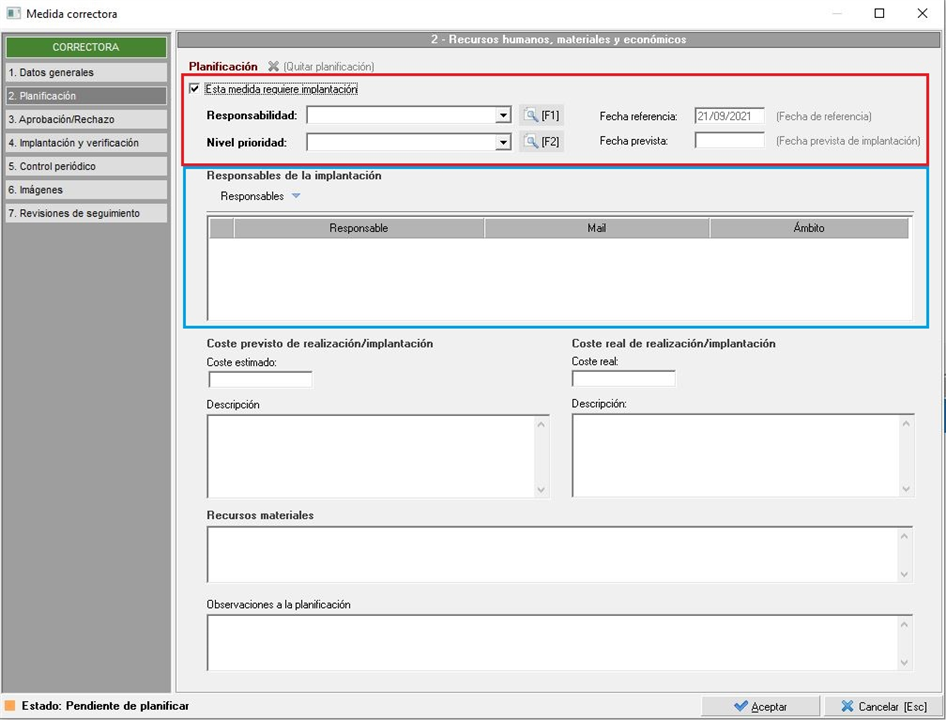Uncheck Esta medida requiere implantación checkbox
The image size is (946, 720).
tap(194, 89)
